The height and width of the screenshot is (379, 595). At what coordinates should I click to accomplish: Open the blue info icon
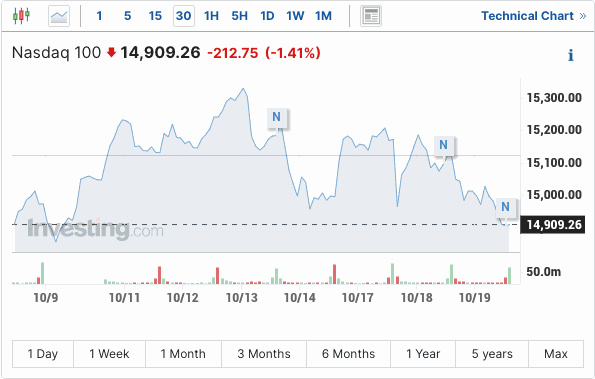(571, 55)
